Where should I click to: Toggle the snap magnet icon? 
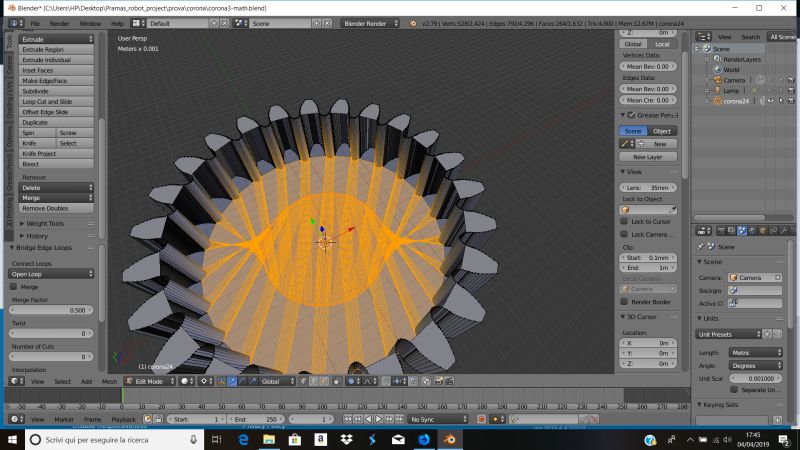386,381
